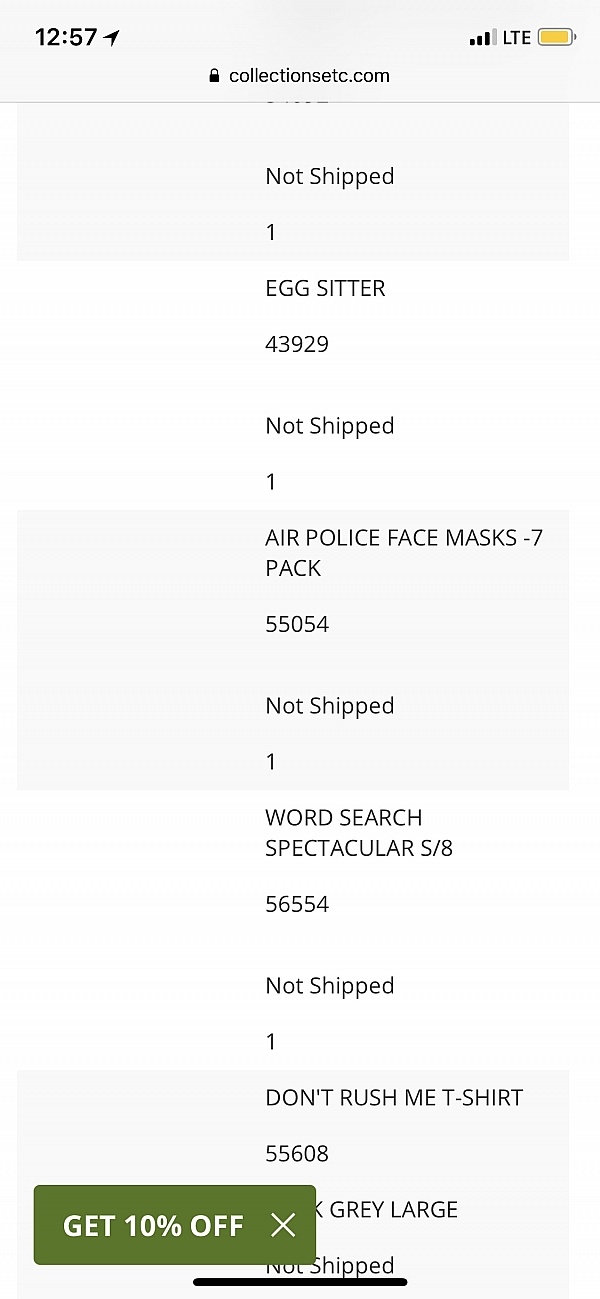Tap item number 55608
The width and height of the screenshot is (600, 1299).
pyautogui.click(x=297, y=1153)
